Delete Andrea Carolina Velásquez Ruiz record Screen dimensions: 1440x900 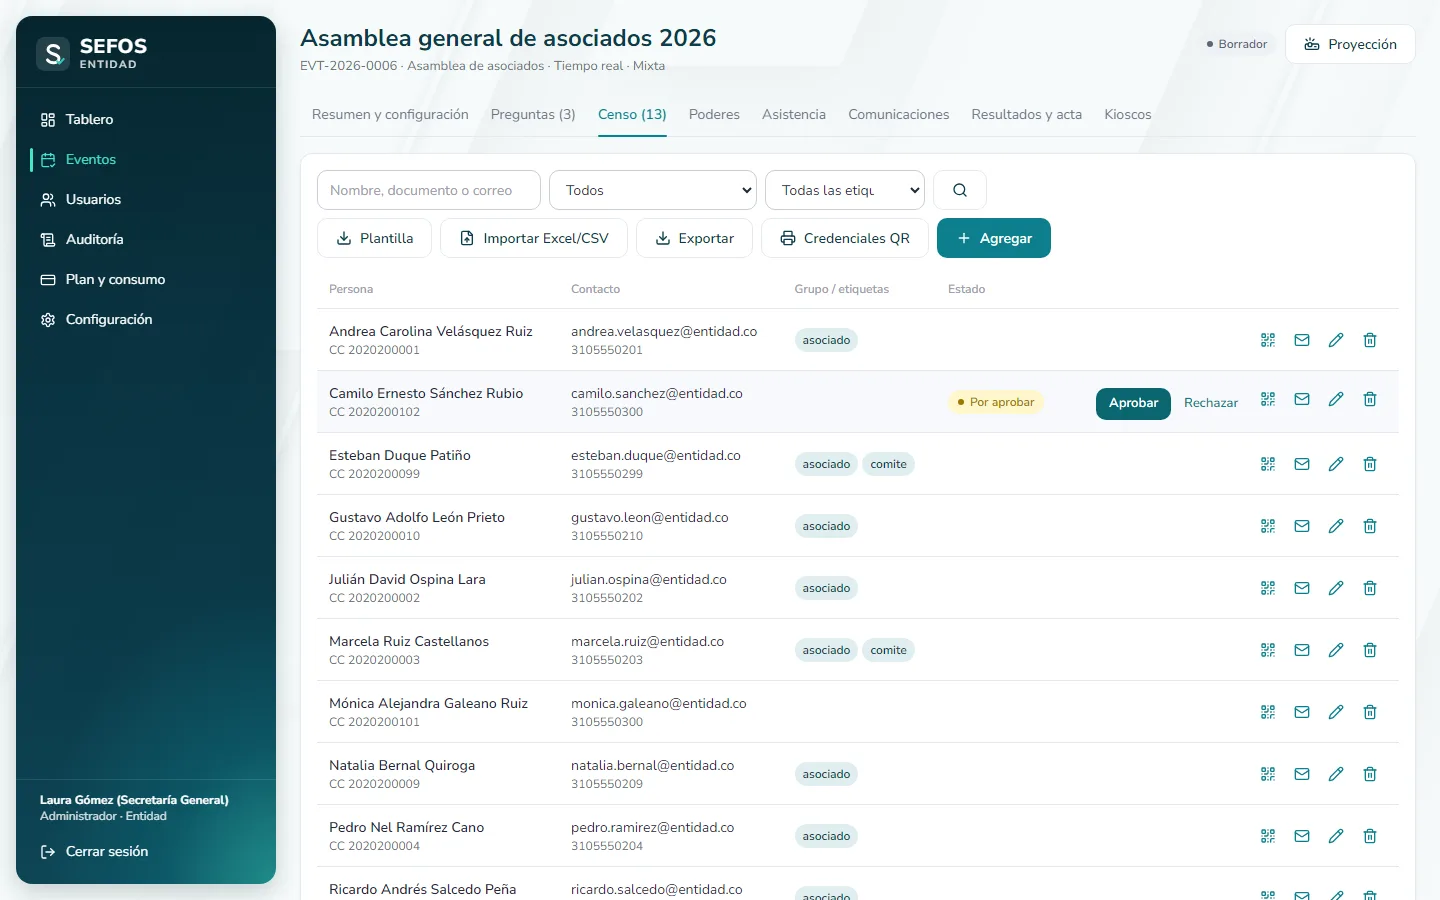click(x=1370, y=340)
